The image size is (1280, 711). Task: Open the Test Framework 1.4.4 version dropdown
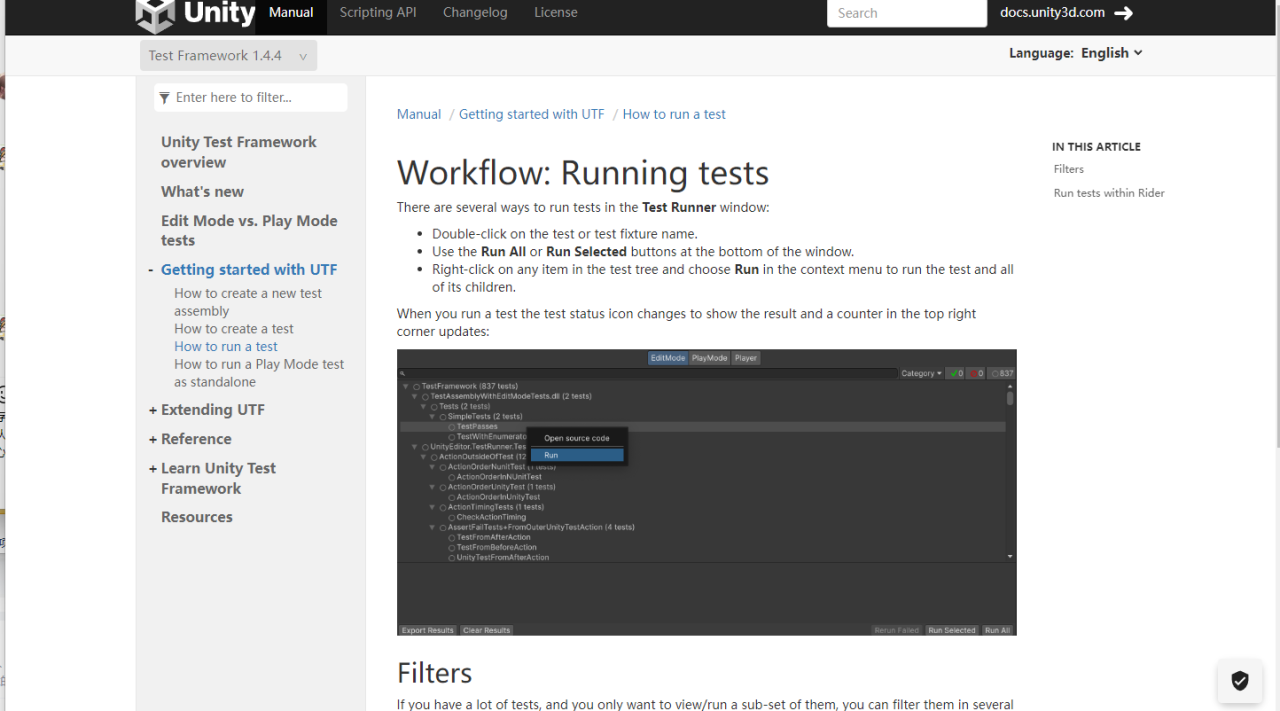[x=228, y=56]
